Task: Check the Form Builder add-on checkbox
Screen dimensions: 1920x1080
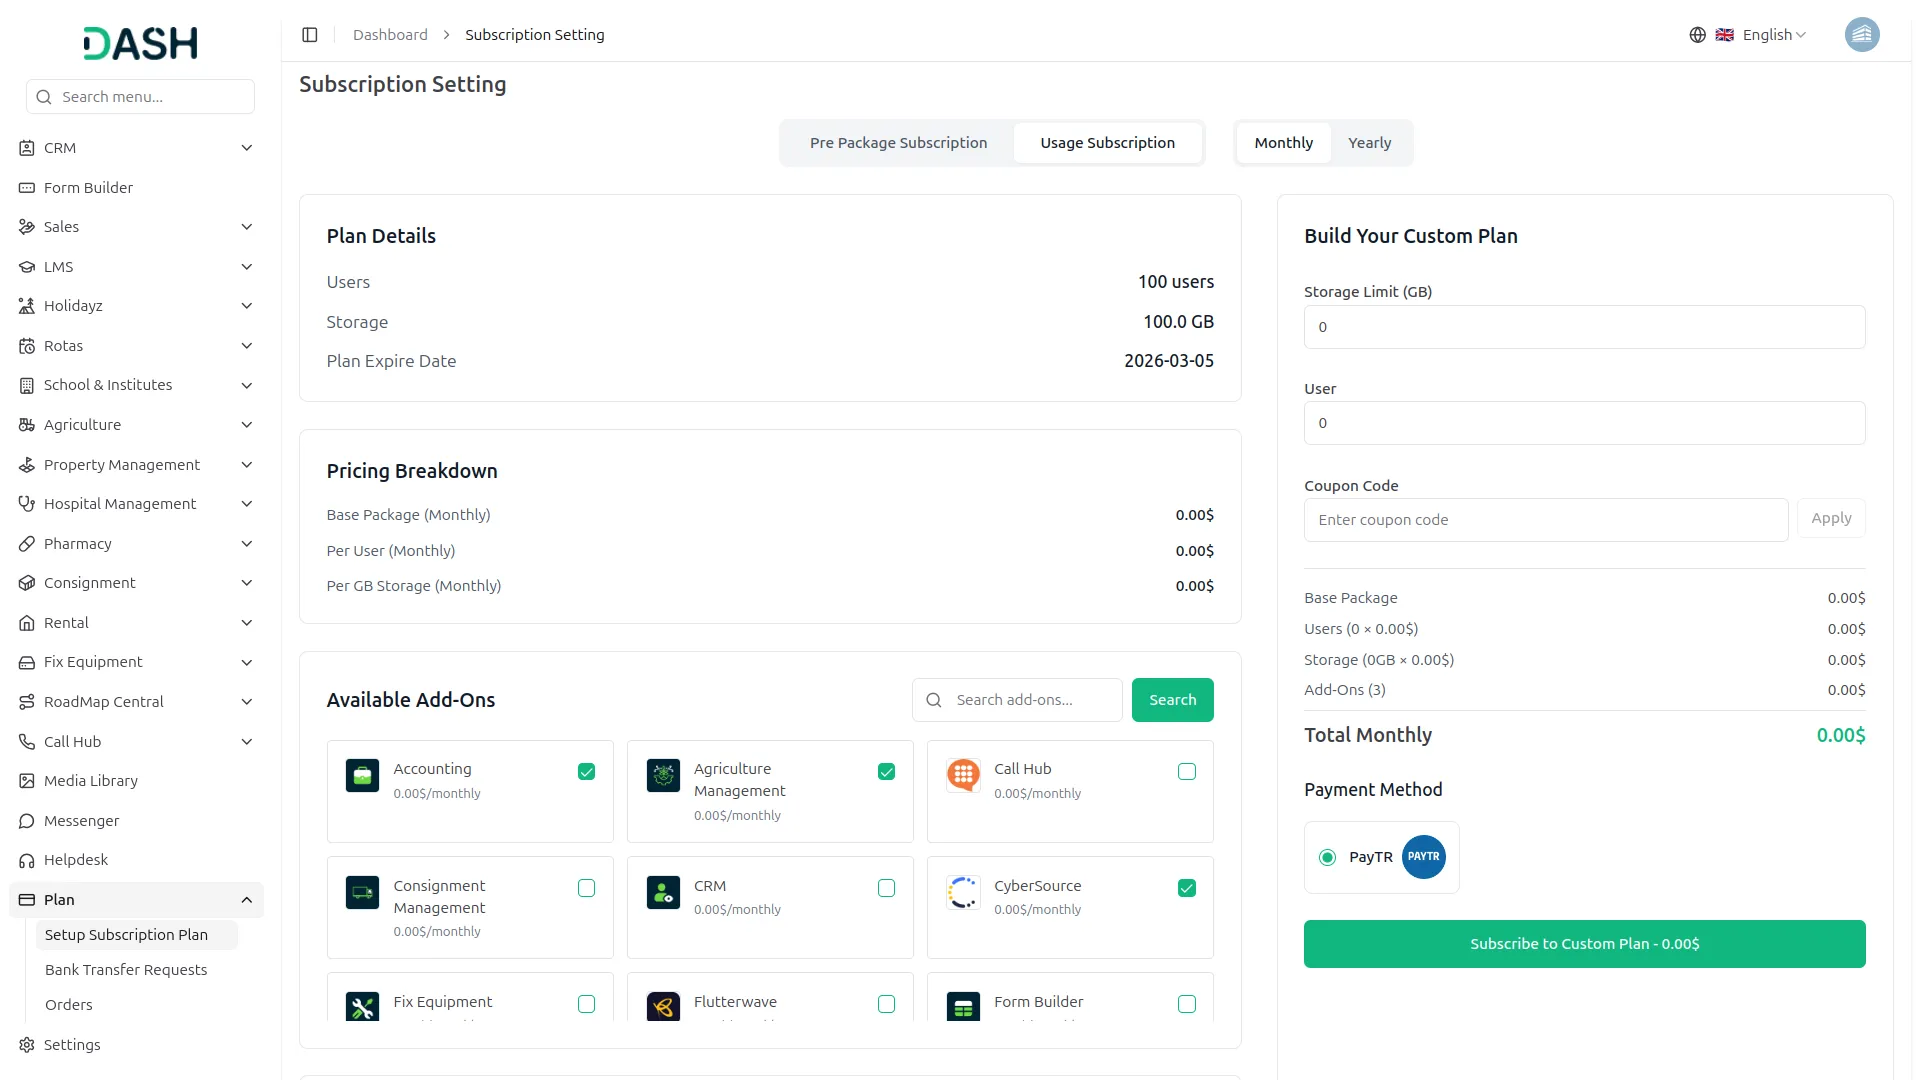Action: coord(1187,1004)
